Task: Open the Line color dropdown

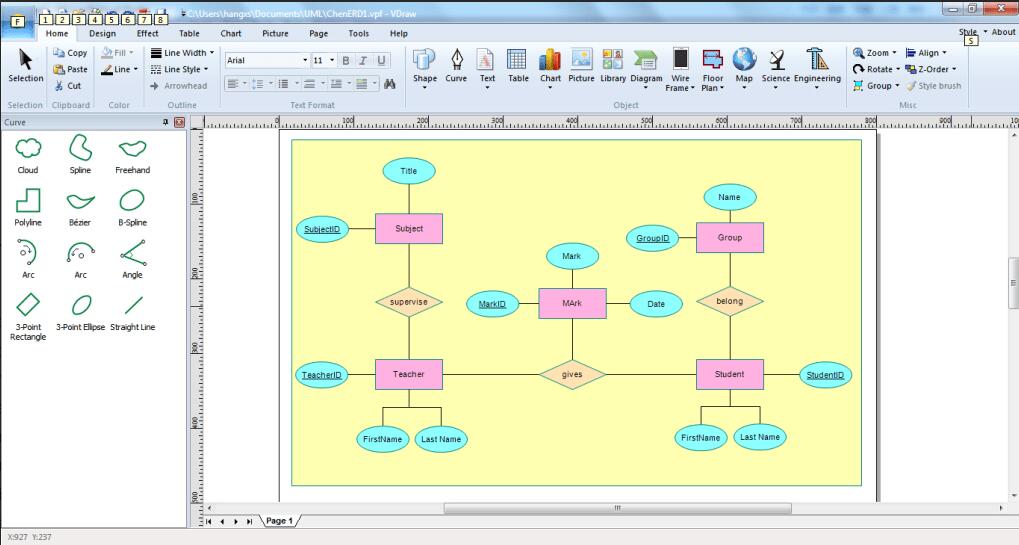Action: 120,69
